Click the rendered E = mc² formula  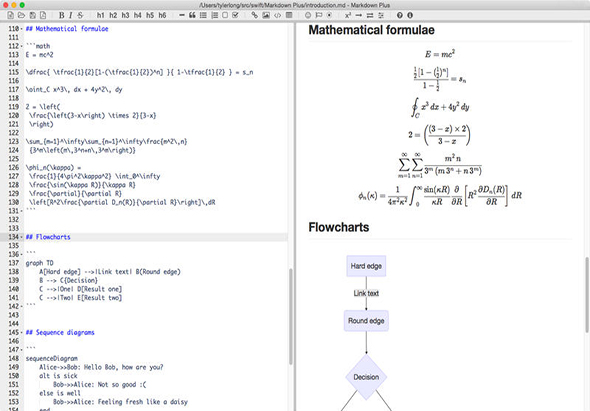(440, 54)
